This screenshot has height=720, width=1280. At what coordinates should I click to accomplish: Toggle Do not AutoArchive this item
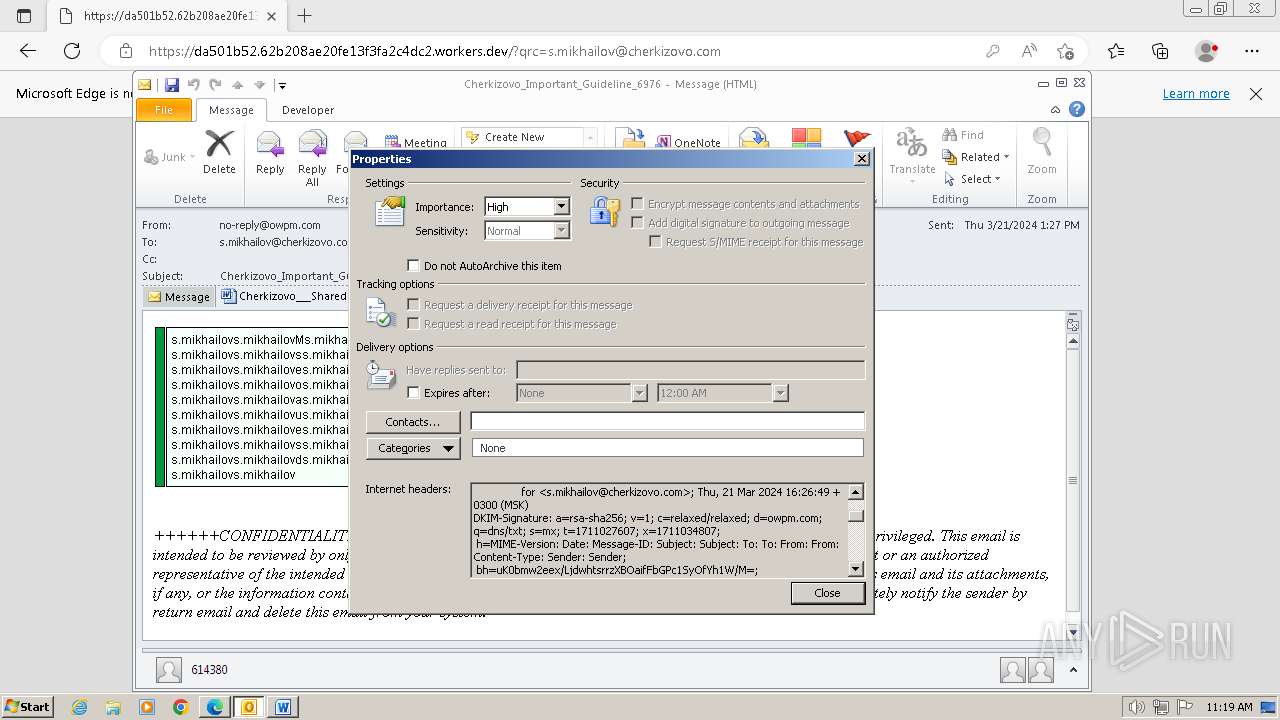click(x=413, y=266)
